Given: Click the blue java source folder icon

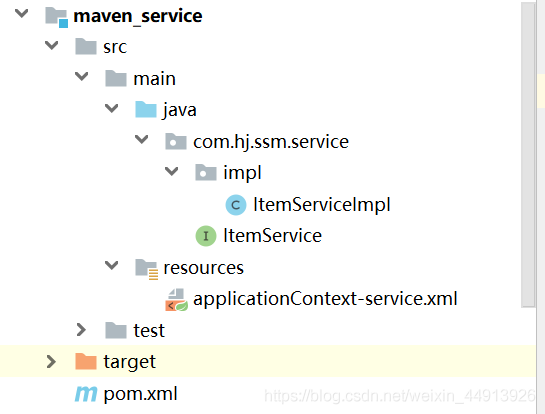Looking at the screenshot, I should click(146, 109).
